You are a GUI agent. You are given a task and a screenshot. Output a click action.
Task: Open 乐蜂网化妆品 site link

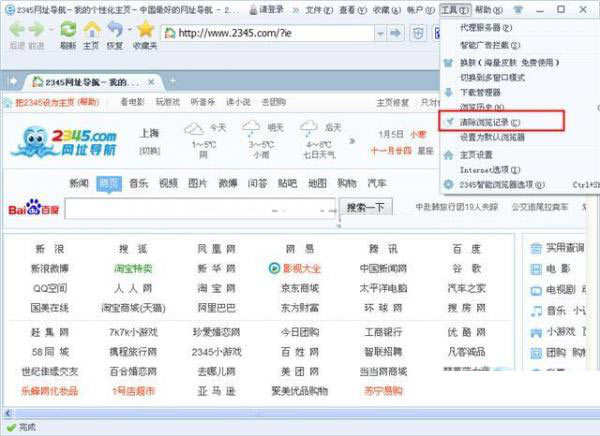tap(50, 391)
